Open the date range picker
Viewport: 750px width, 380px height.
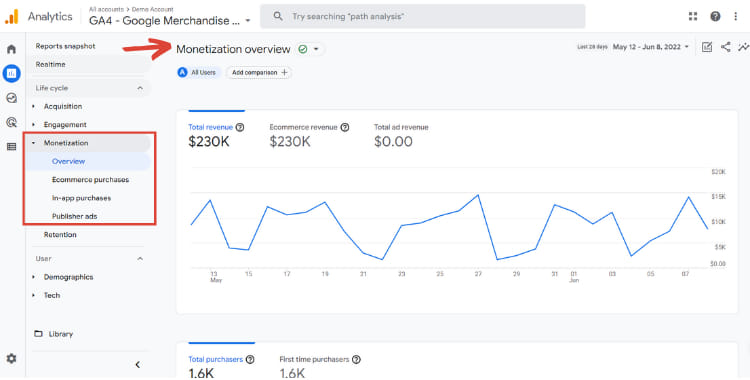[651, 47]
